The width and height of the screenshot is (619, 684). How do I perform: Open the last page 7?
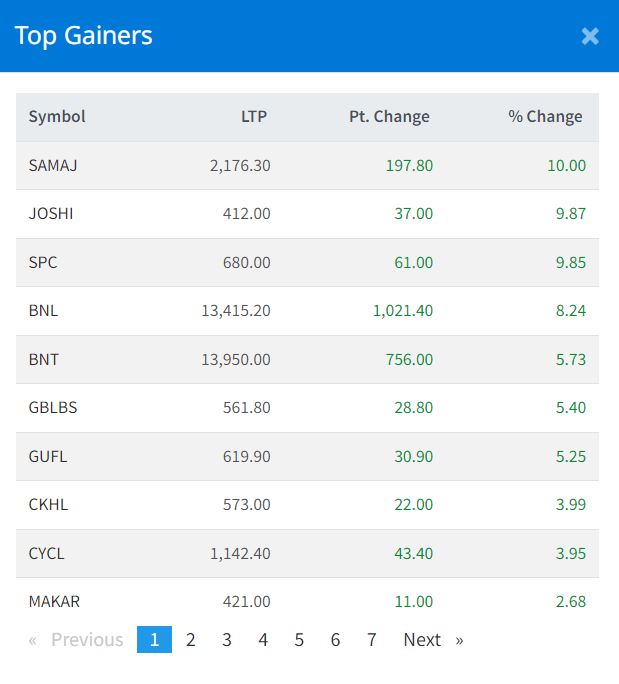tap(371, 640)
